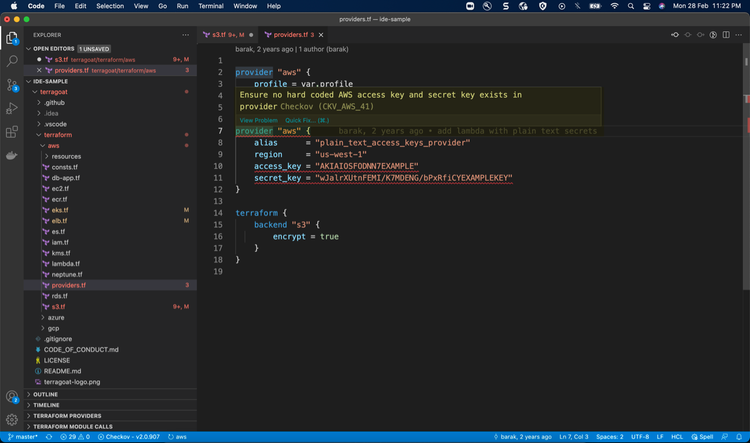Switch to the s3.tf editor tab
Viewport: 750px width, 443px height.
click(217, 34)
